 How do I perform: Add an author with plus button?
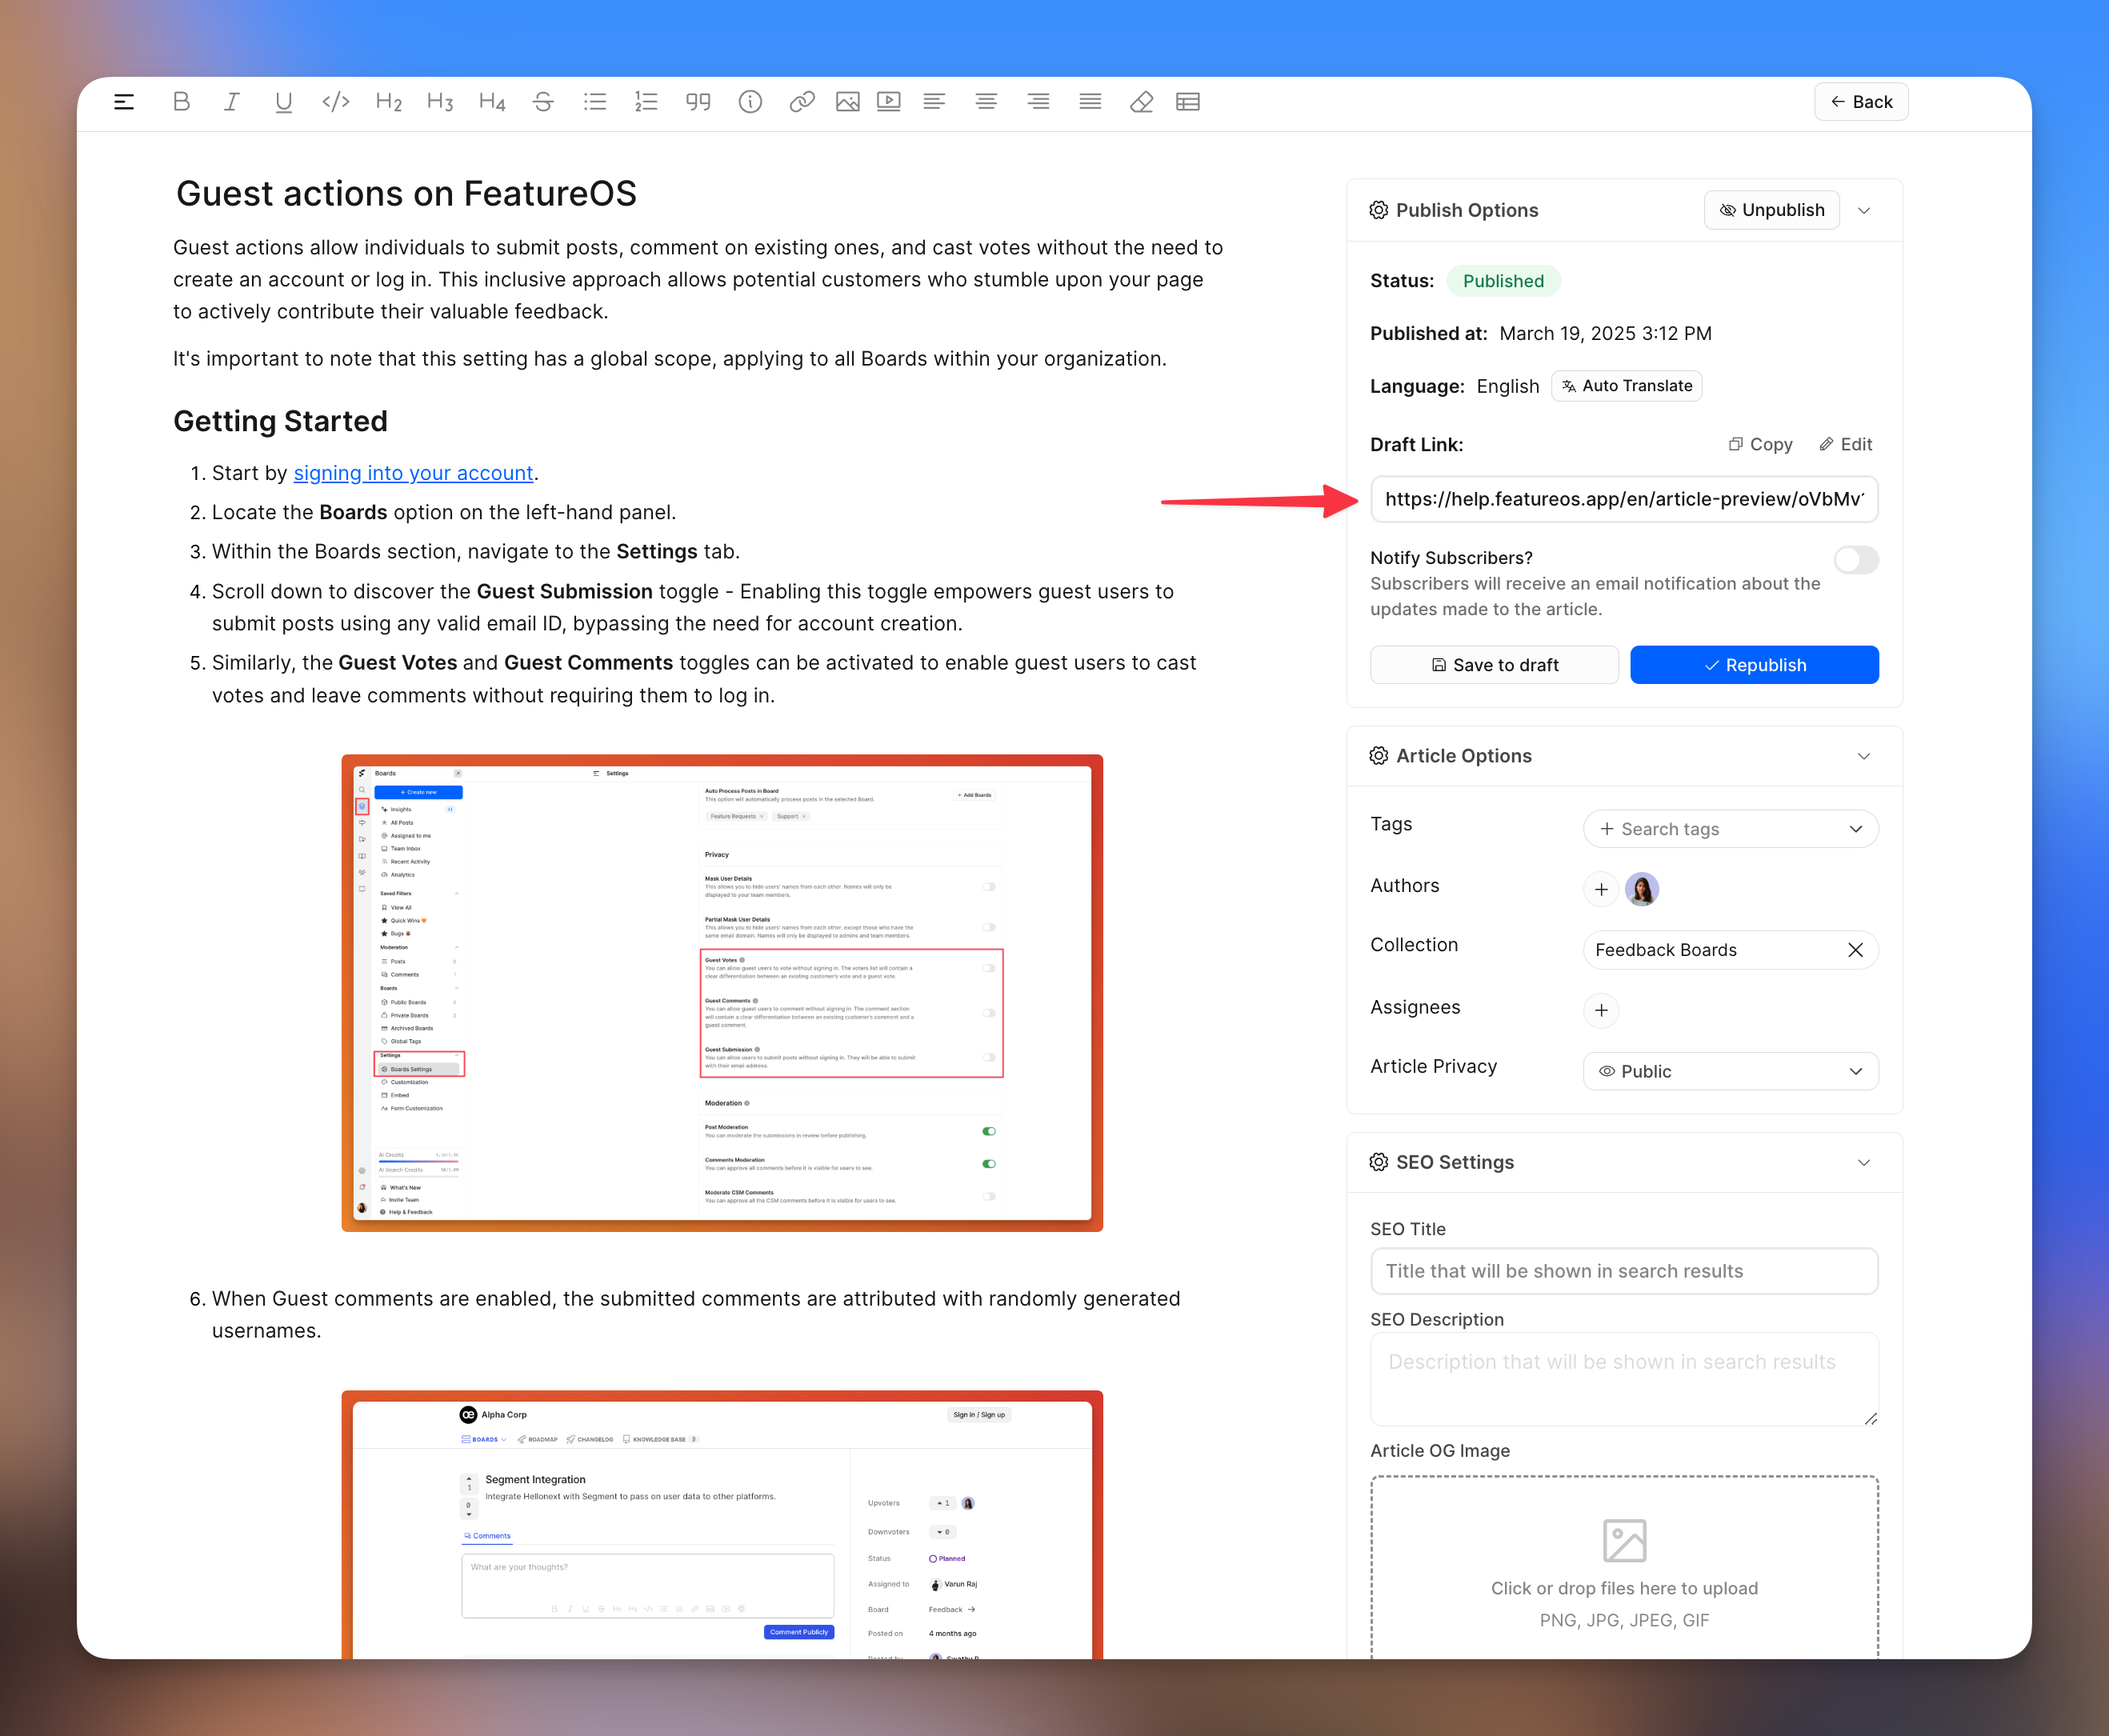coord(1601,889)
